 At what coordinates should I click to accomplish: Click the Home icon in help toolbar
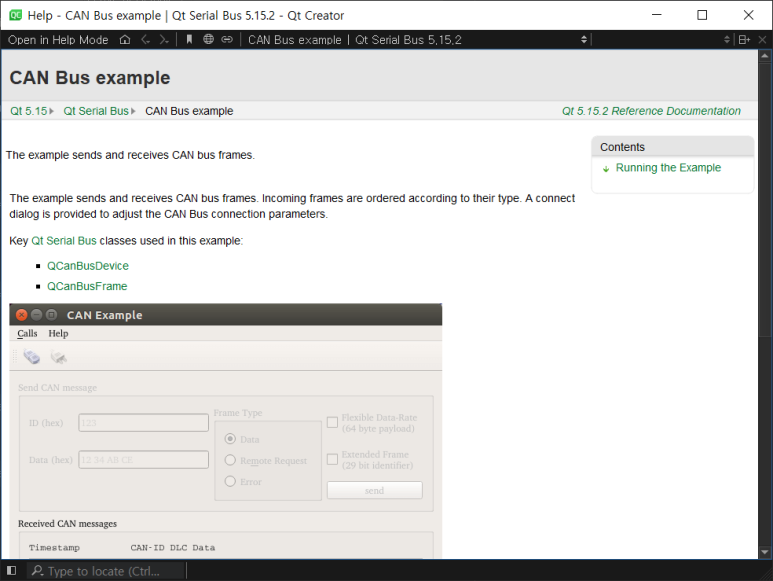click(x=125, y=40)
